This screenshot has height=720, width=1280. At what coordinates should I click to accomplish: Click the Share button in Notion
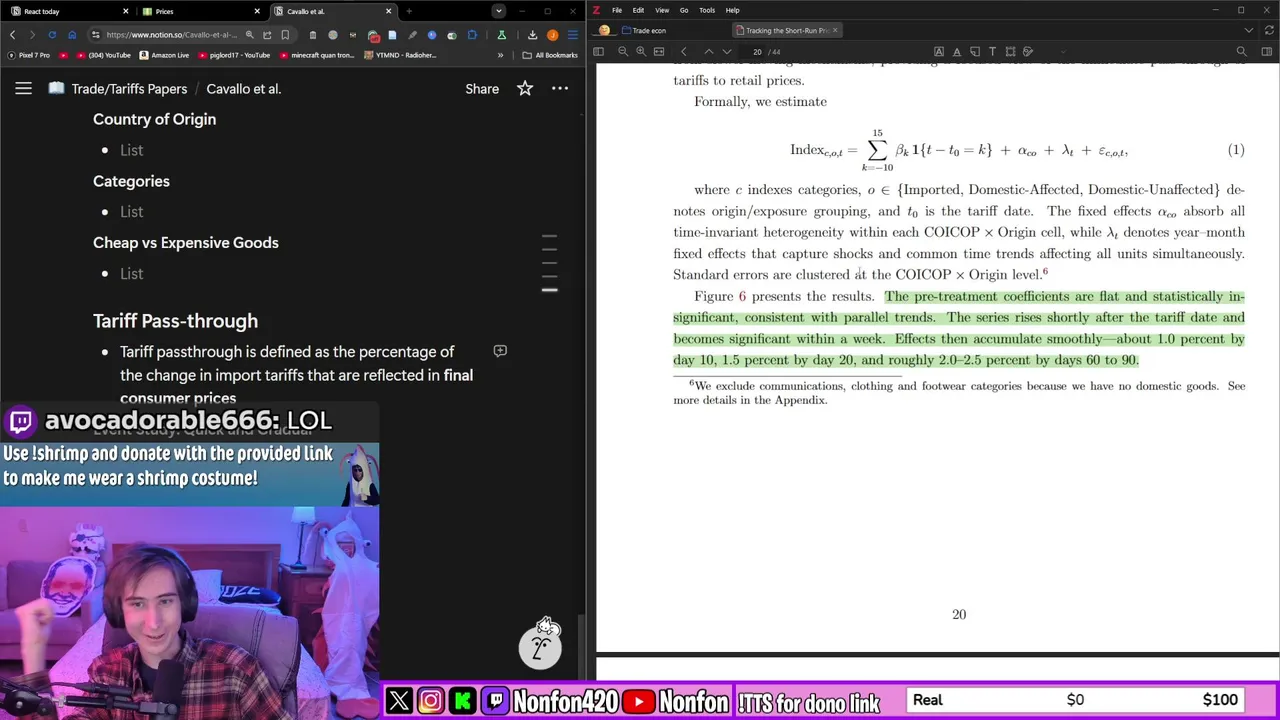(482, 89)
